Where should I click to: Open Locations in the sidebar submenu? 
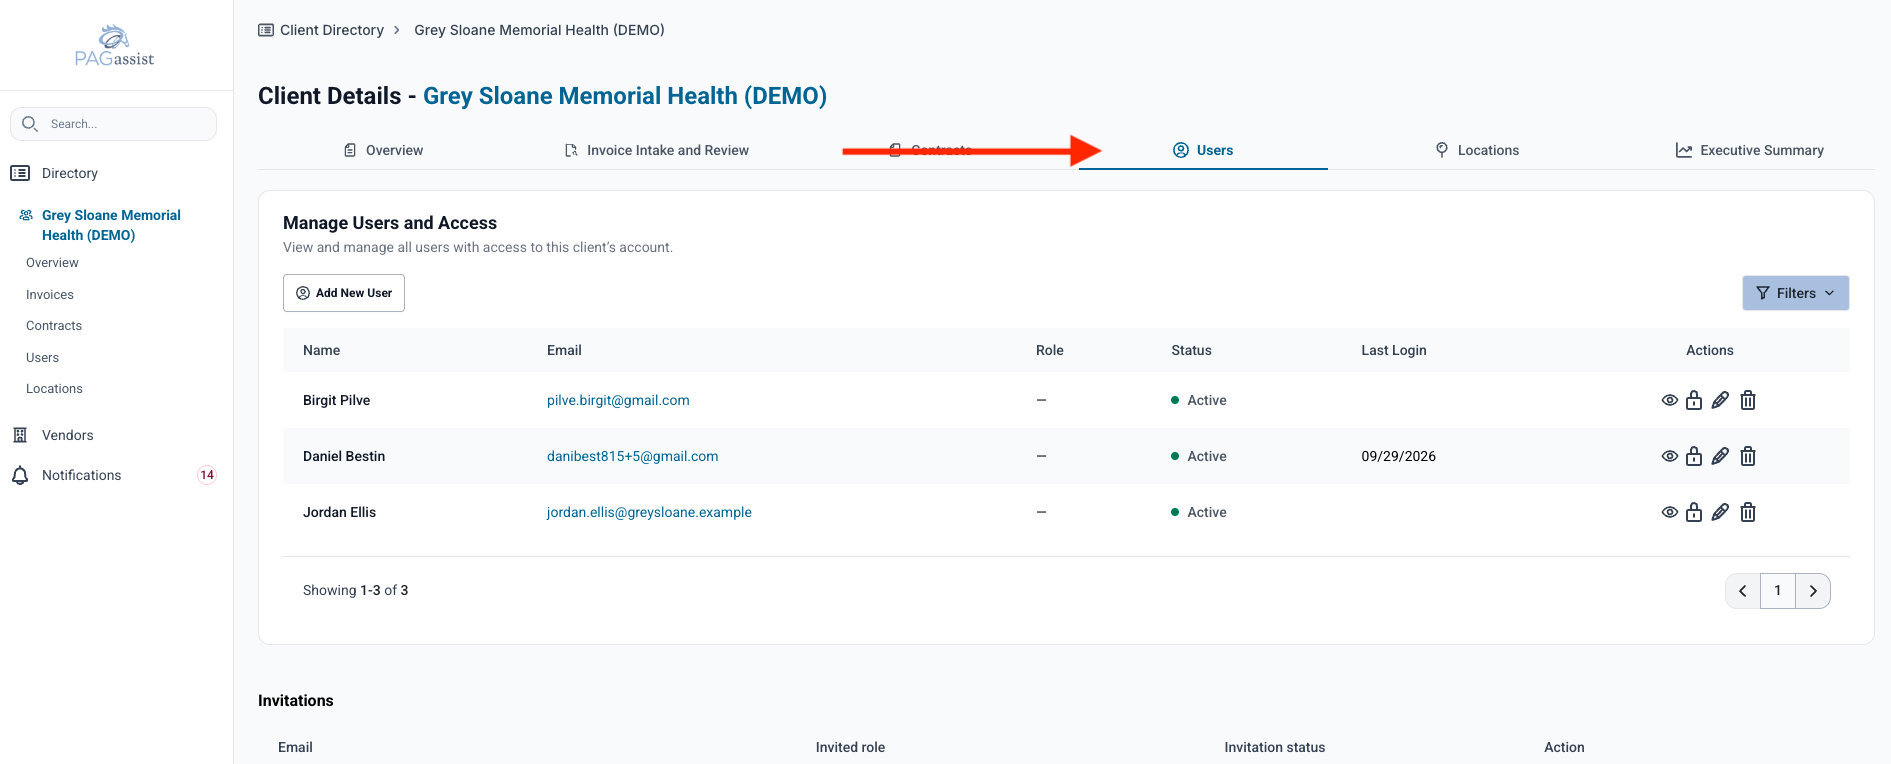point(54,389)
